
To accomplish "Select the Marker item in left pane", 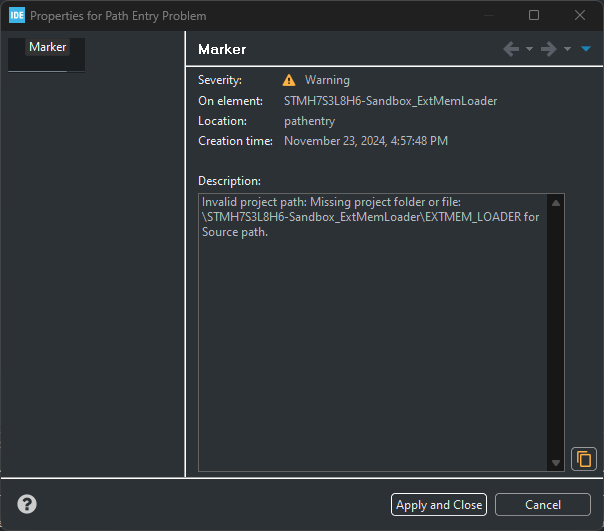I will tap(47, 47).
